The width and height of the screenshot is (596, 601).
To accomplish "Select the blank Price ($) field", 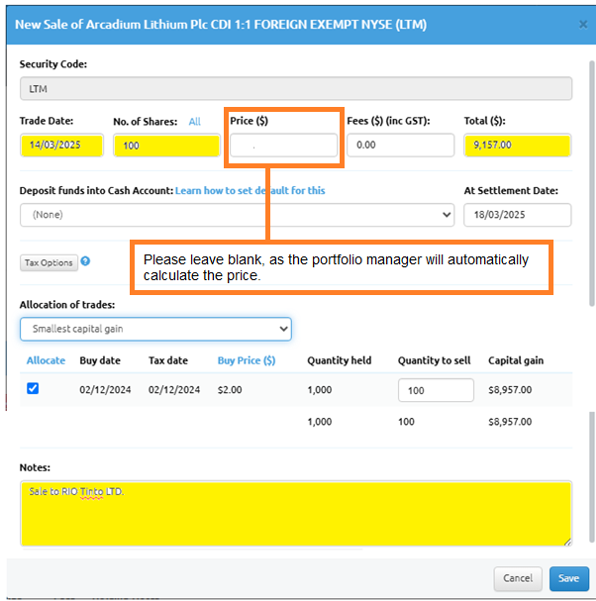I will pos(284,145).
